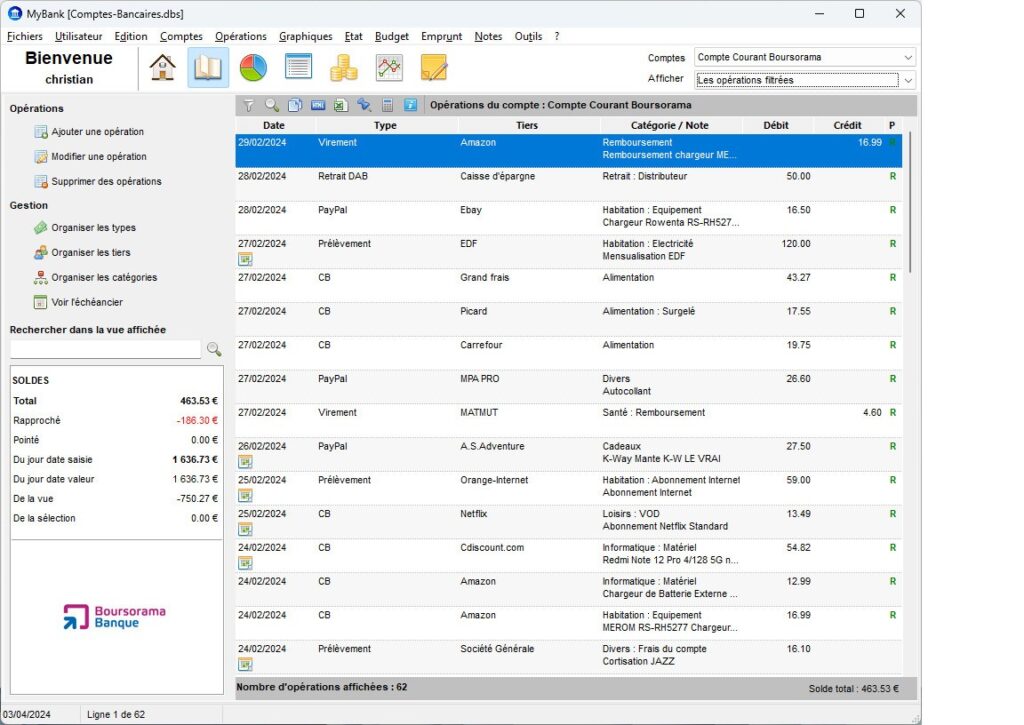
Task: Open the Outils menu
Action: (x=528, y=37)
